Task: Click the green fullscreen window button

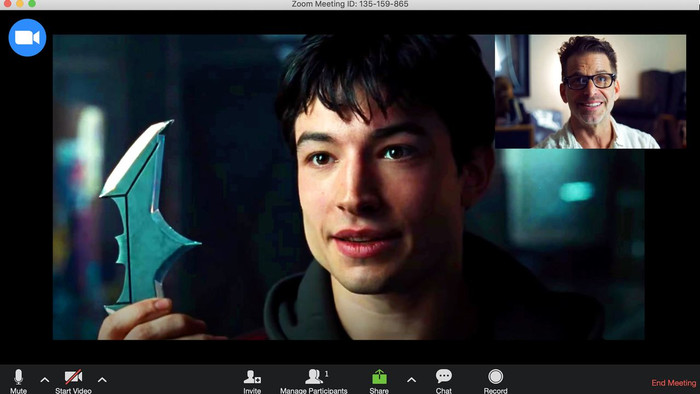Action: pos(32,3)
